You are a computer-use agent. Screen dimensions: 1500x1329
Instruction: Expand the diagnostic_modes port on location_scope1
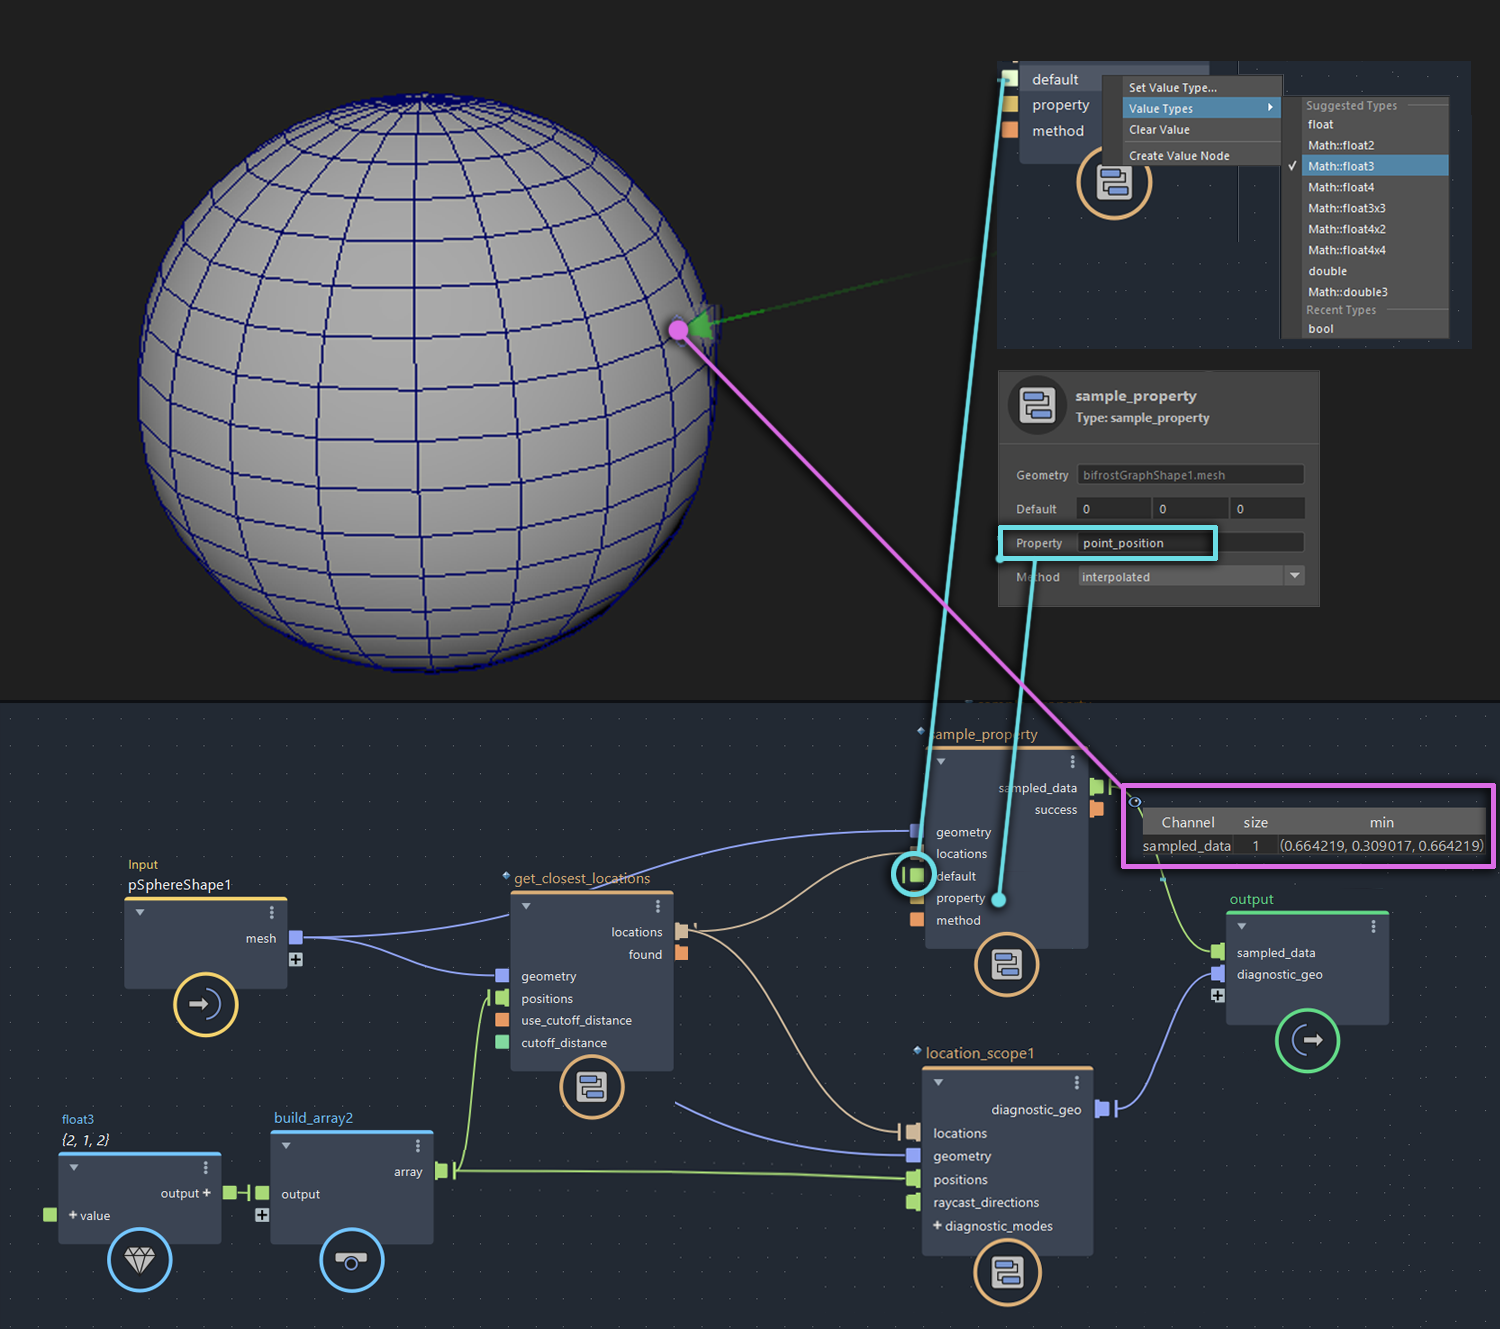[x=937, y=1226]
